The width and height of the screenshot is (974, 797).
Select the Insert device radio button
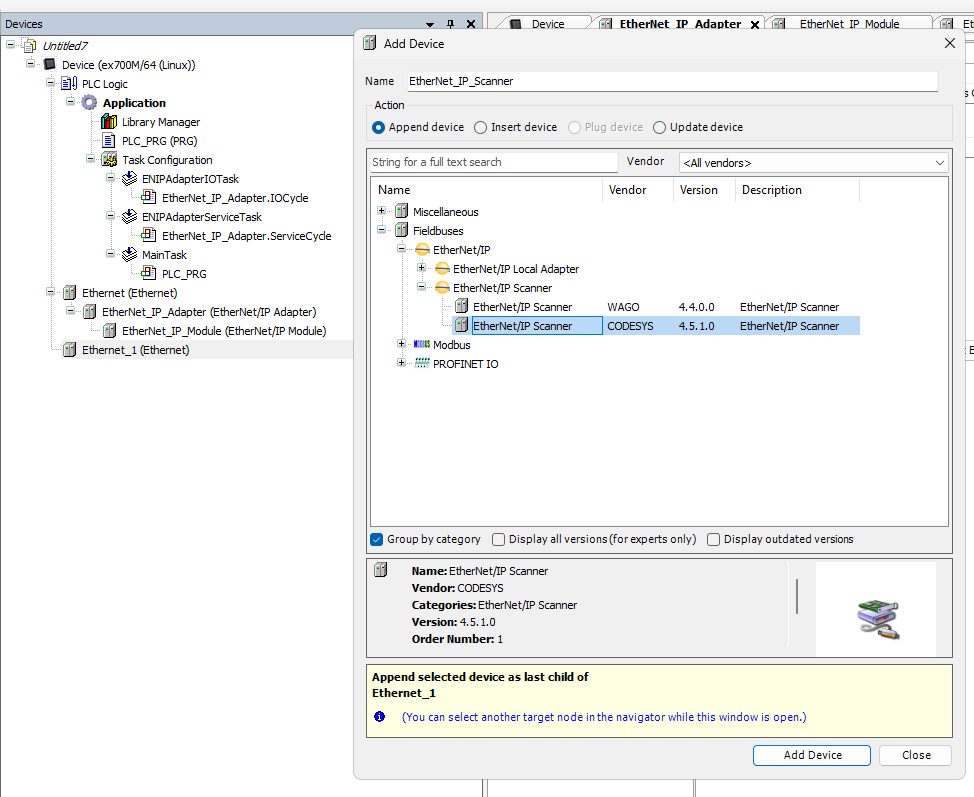pos(481,128)
